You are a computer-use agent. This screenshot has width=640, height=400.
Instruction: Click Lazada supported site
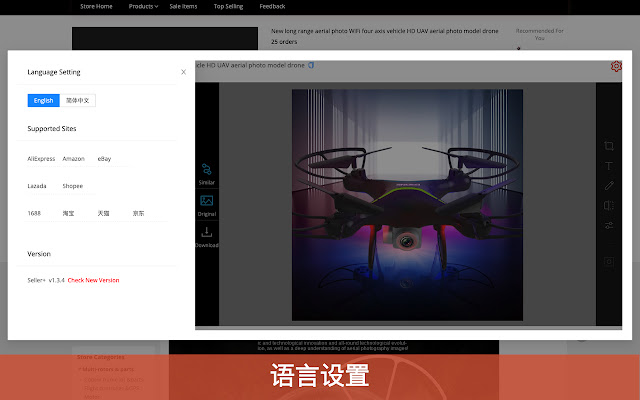tap(37, 186)
